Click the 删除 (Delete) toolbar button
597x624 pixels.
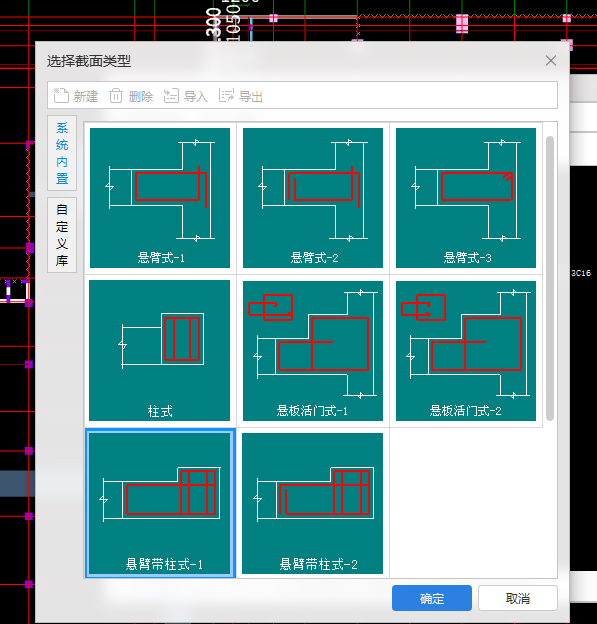131,96
